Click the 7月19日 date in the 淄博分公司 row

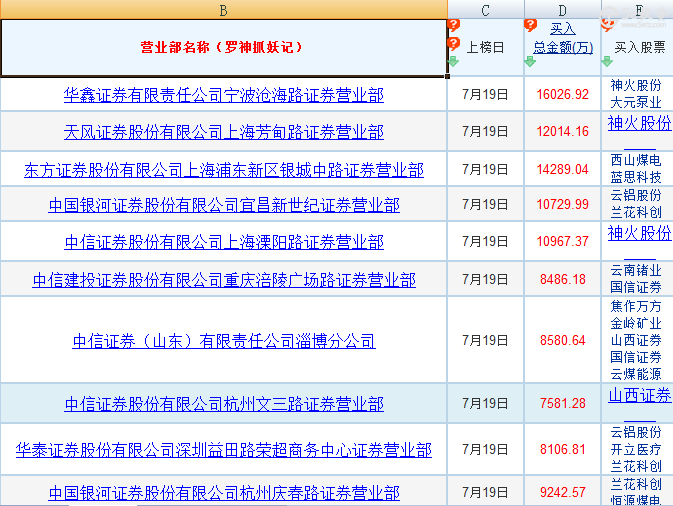[485, 340]
